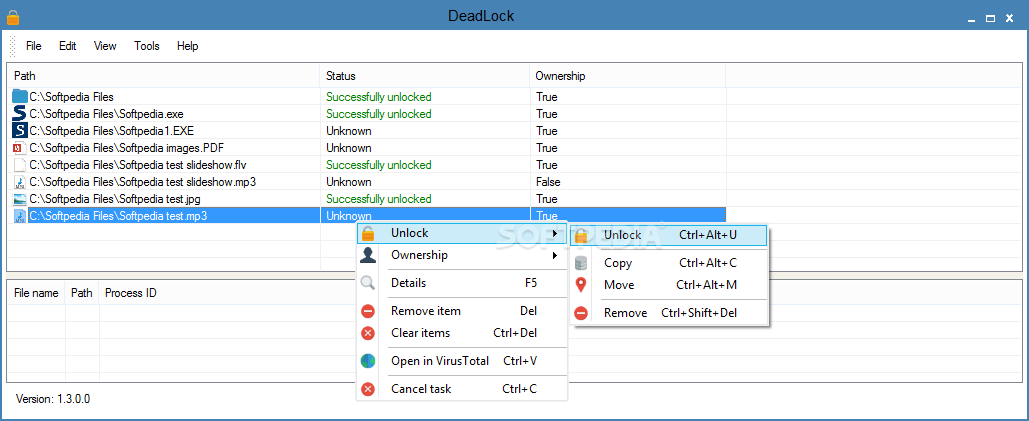The width and height of the screenshot is (1029, 421).
Task: Select Cancel task in the context menu
Action: (461, 389)
